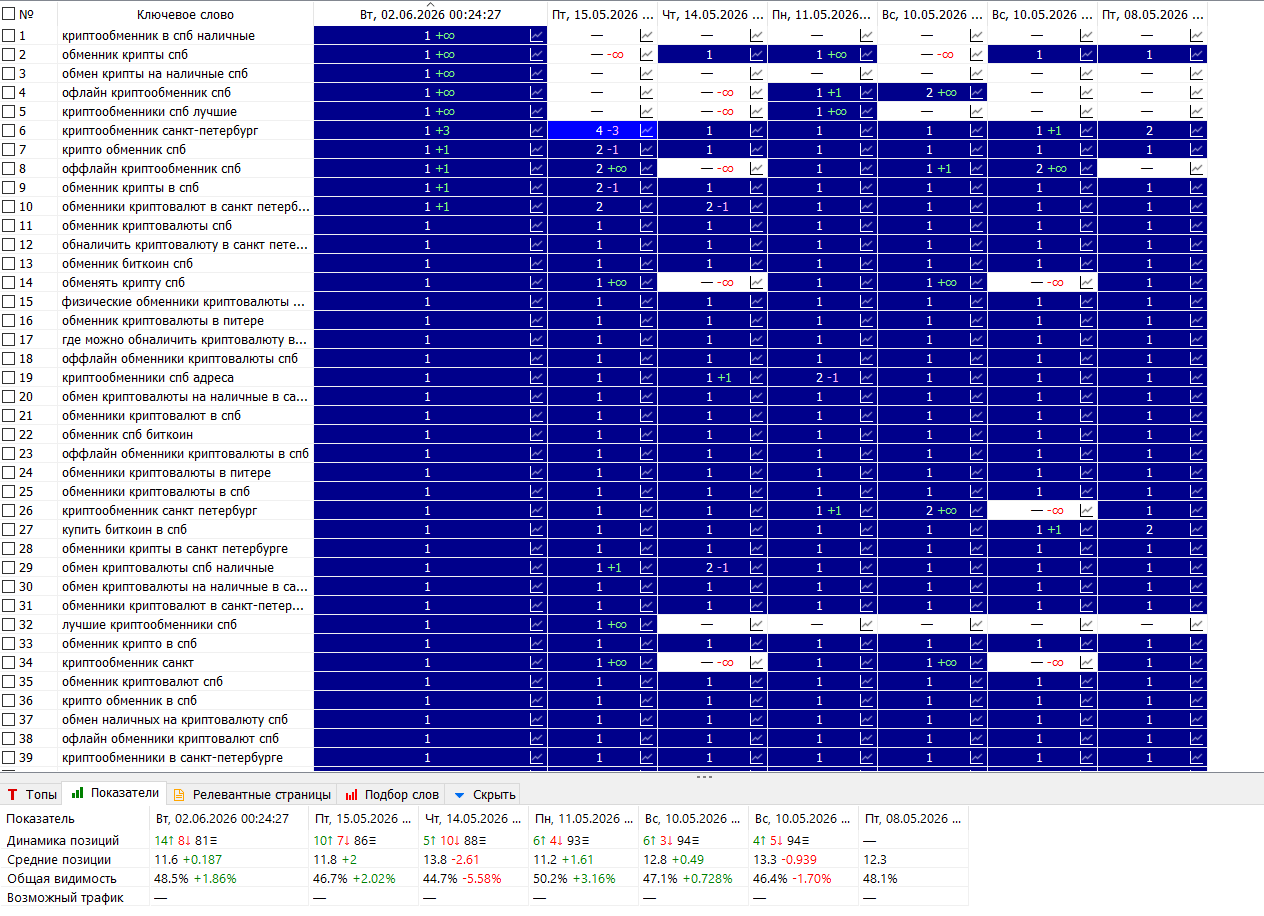Click chart icon for row 19 latest date column

(537, 377)
